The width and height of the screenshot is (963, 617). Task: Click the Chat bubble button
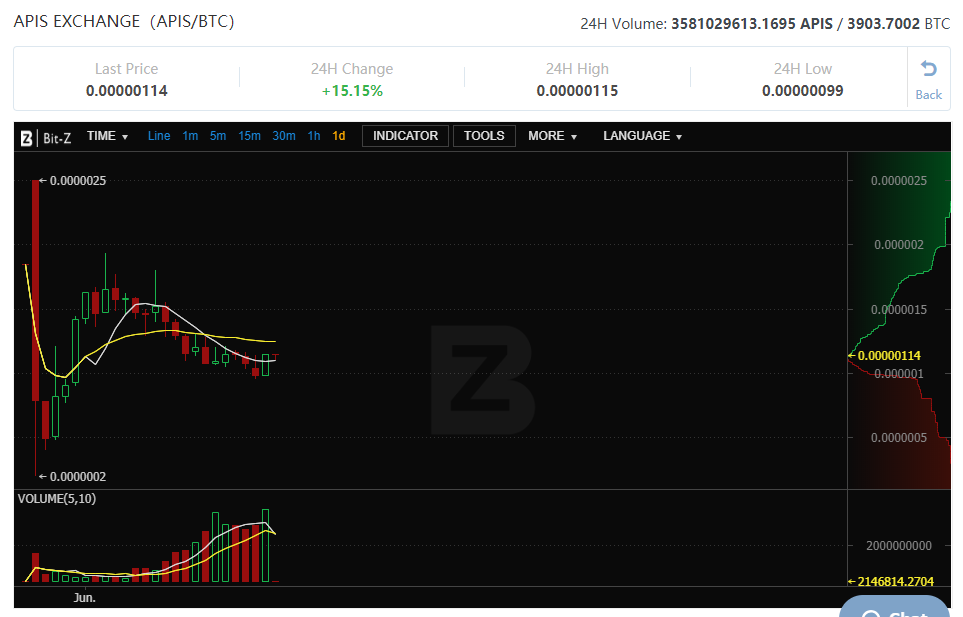click(895, 607)
